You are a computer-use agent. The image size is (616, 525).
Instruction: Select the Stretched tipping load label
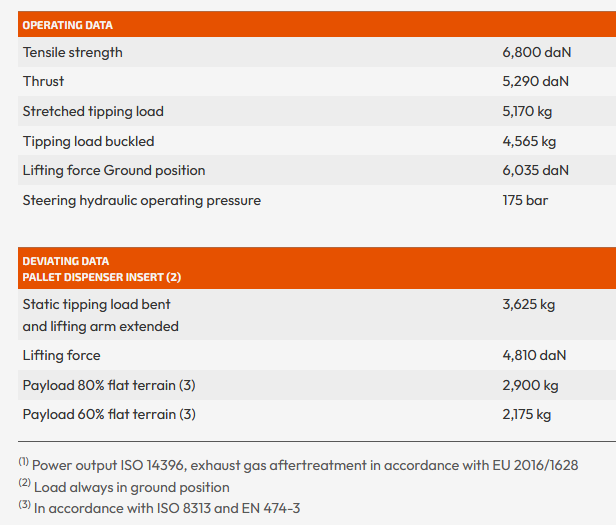point(93,111)
